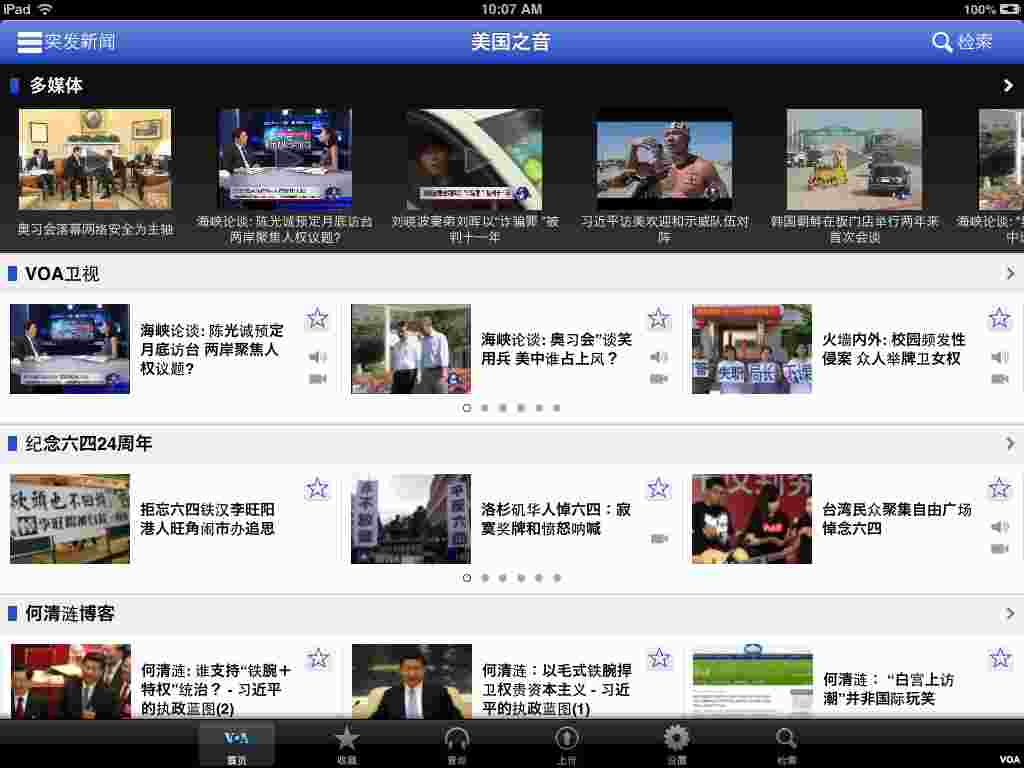1024x768 pixels.
Task: Tap the video camera icon beside 火墙内外 story
Action: pyautogui.click(x=1001, y=378)
